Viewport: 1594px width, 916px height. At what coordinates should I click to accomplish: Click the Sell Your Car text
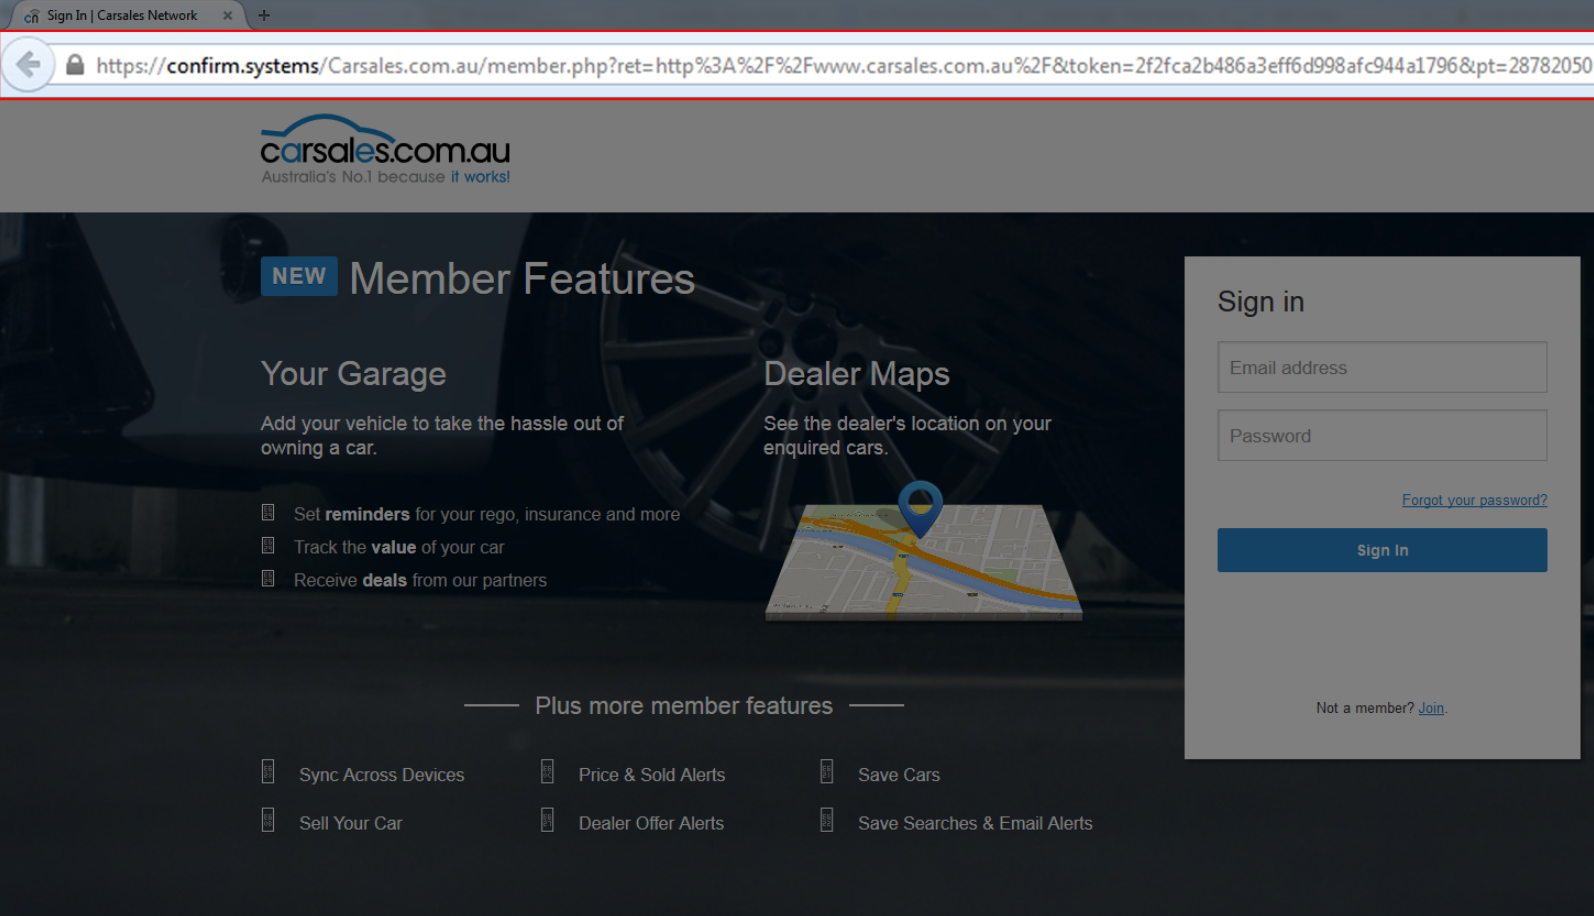pyautogui.click(x=351, y=823)
